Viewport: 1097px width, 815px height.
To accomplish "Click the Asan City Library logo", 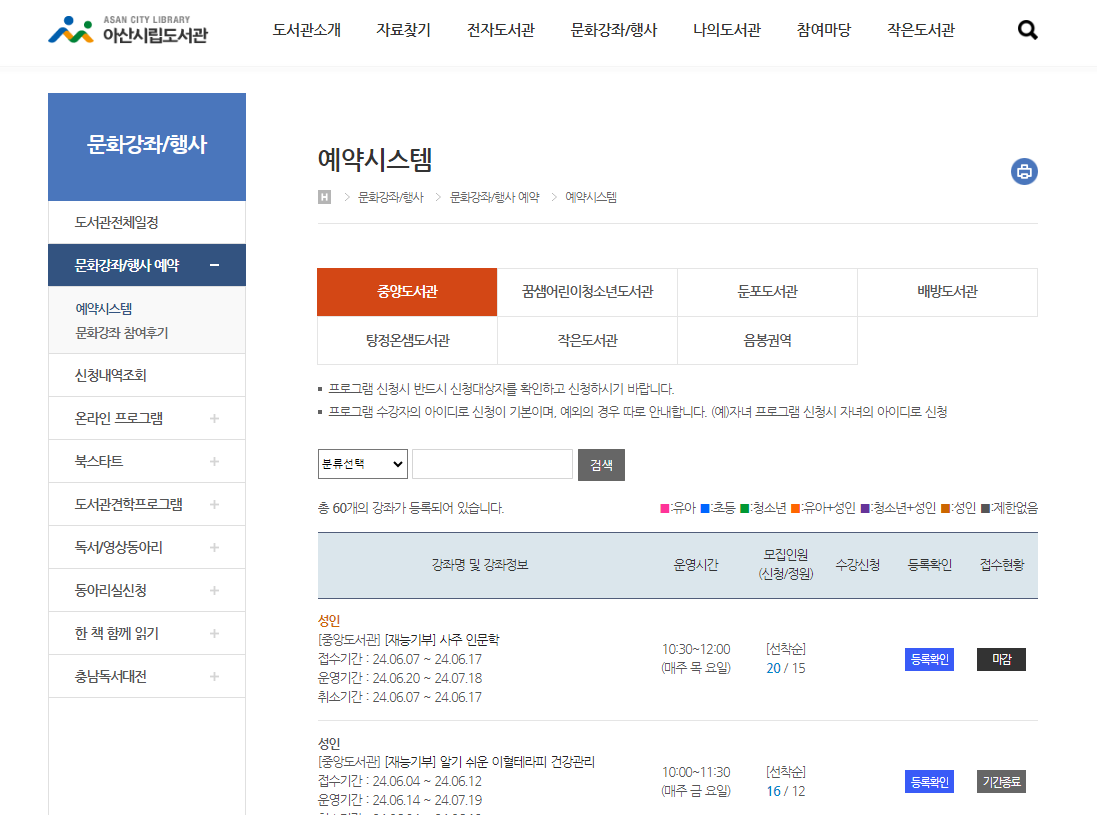I will click(x=128, y=30).
